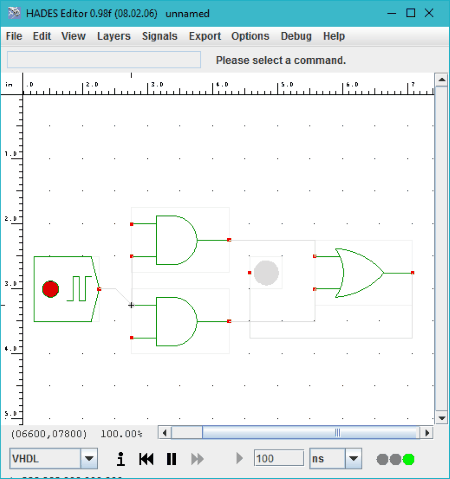Maximize the HADES Editor window

pyautogui.click(x=411, y=13)
